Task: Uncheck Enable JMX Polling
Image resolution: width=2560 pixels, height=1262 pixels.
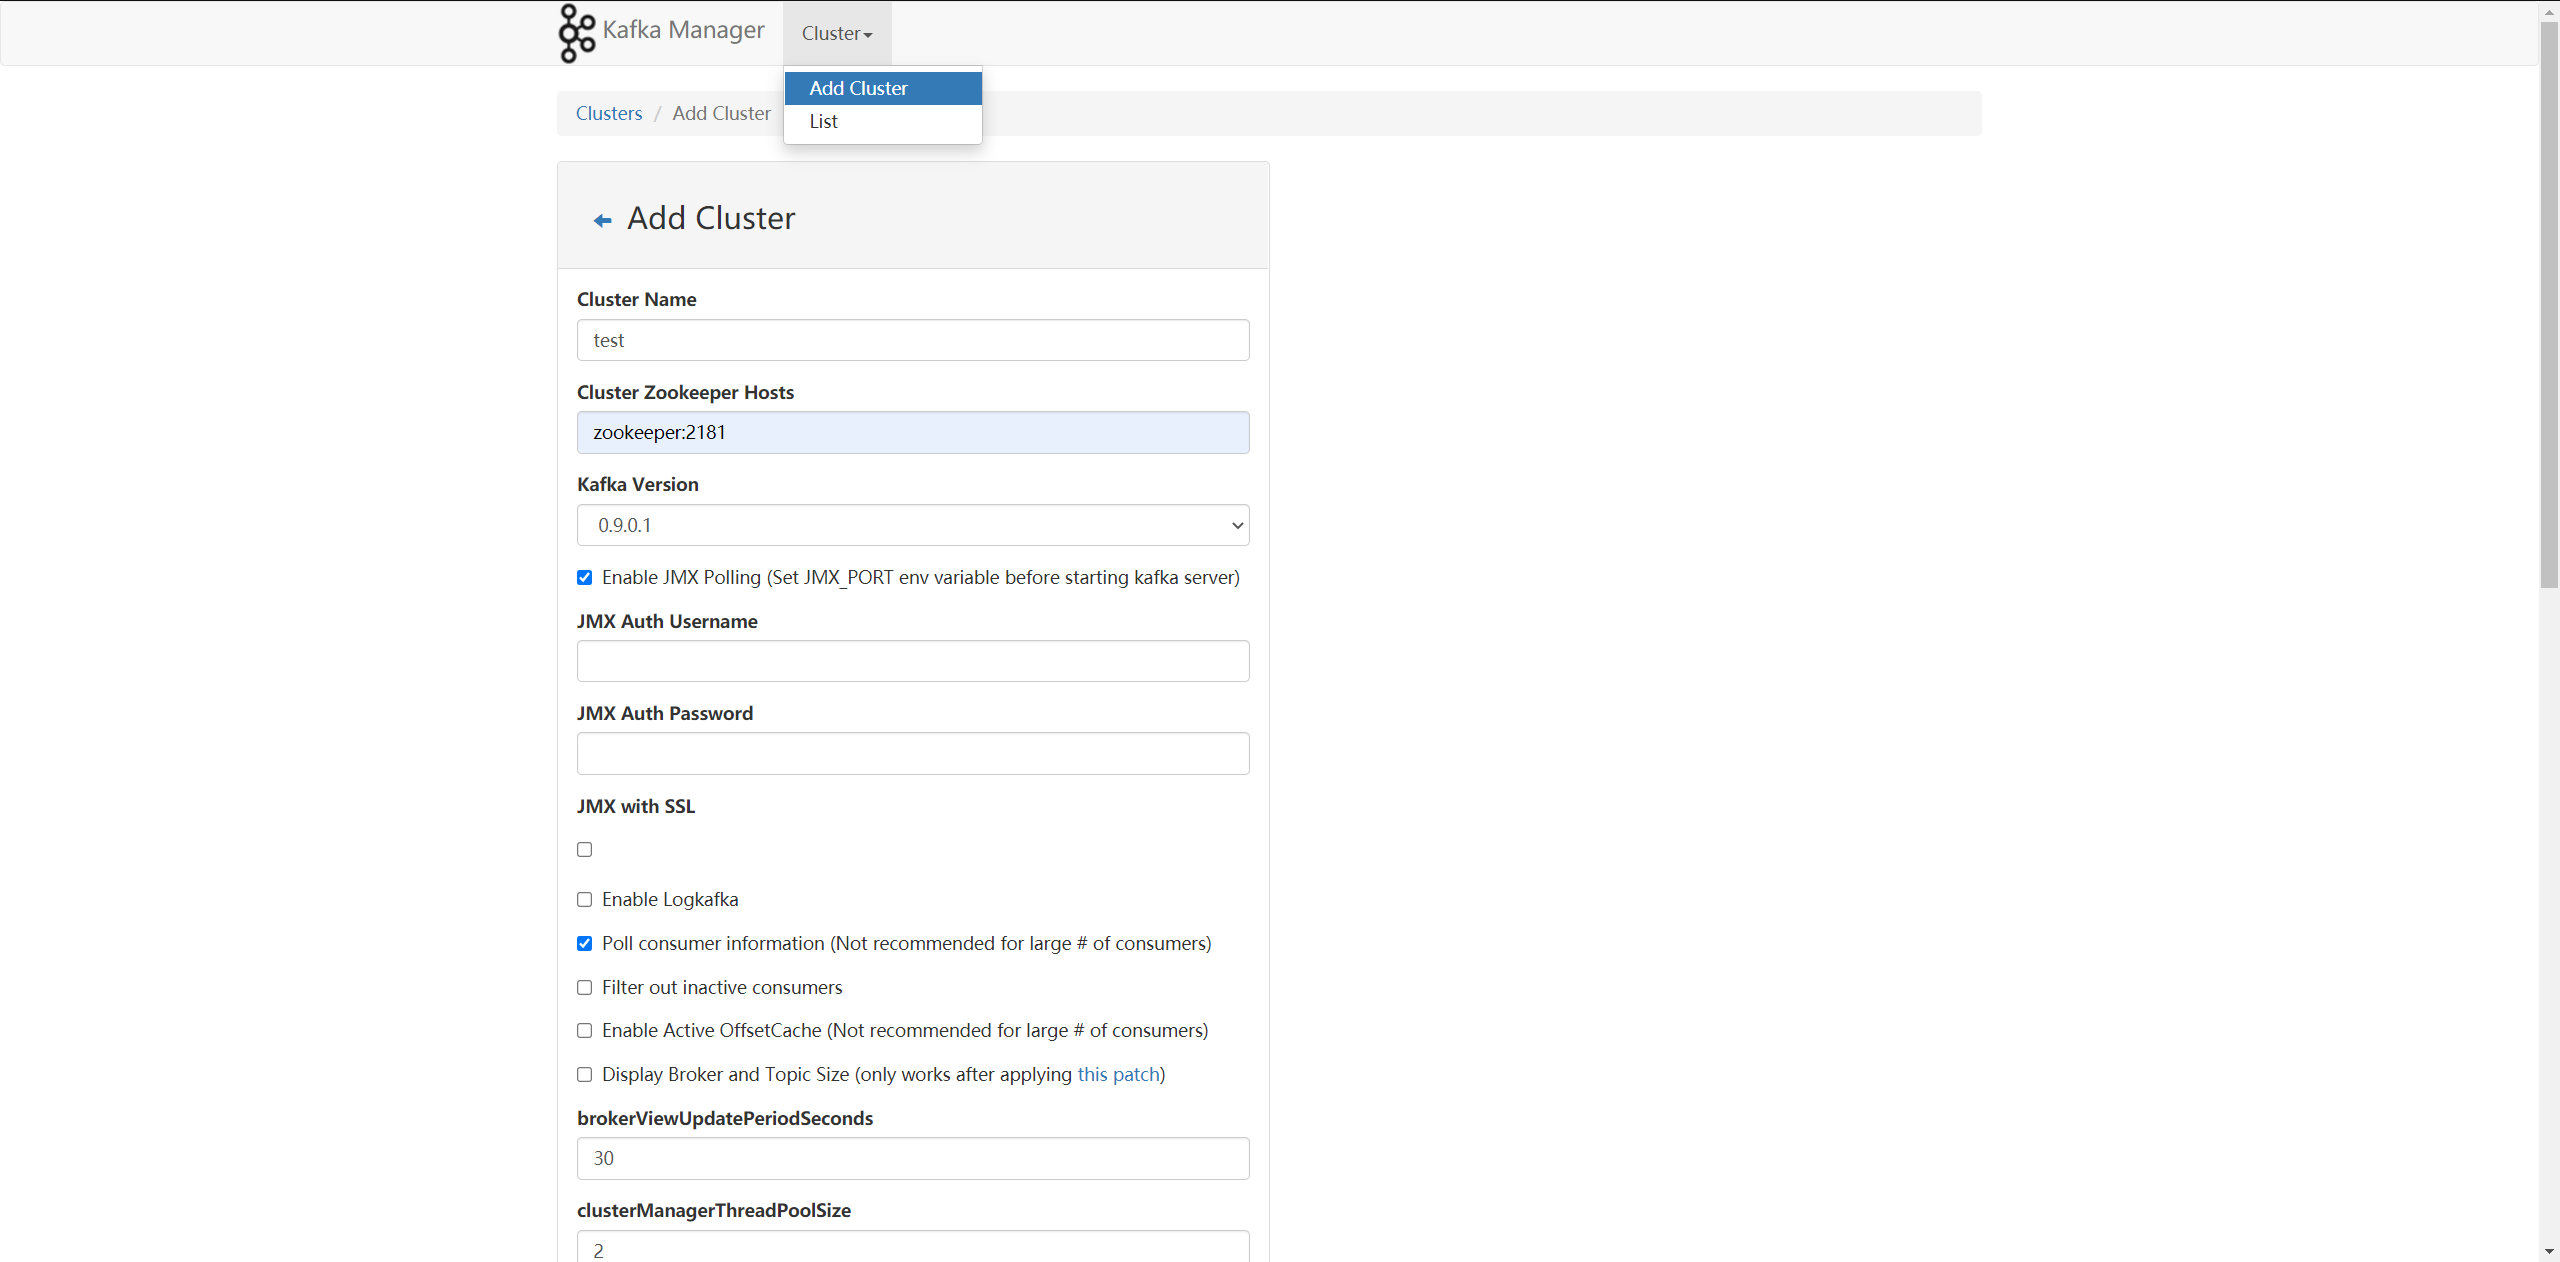Action: [584, 577]
